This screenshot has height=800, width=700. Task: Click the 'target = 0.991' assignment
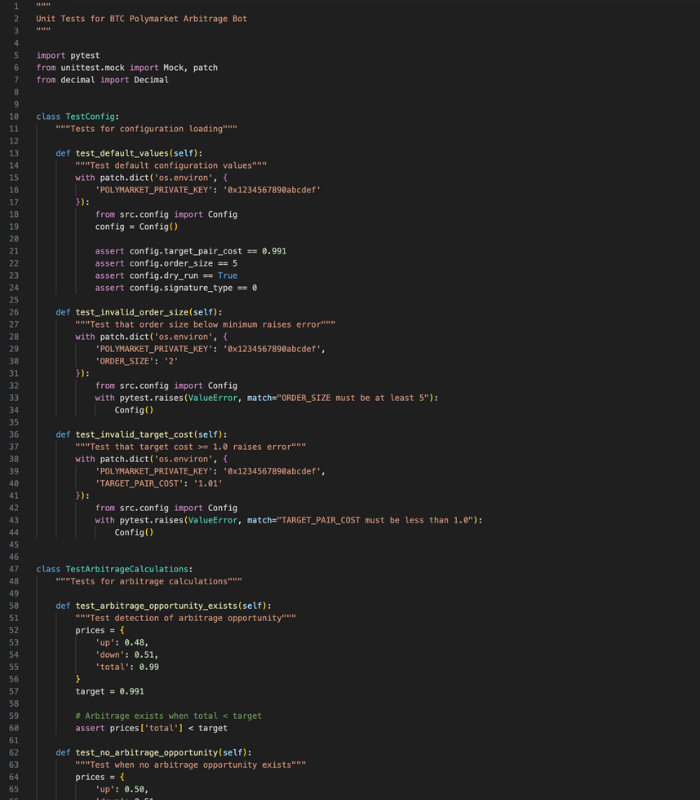[110, 692]
